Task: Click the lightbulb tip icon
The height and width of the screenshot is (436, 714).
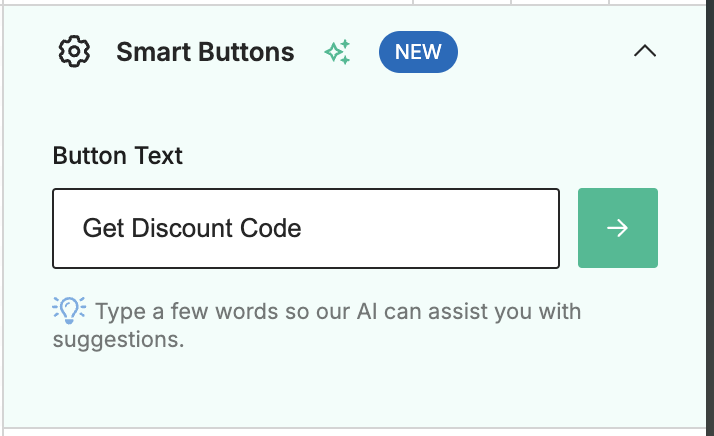Action: (x=69, y=310)
